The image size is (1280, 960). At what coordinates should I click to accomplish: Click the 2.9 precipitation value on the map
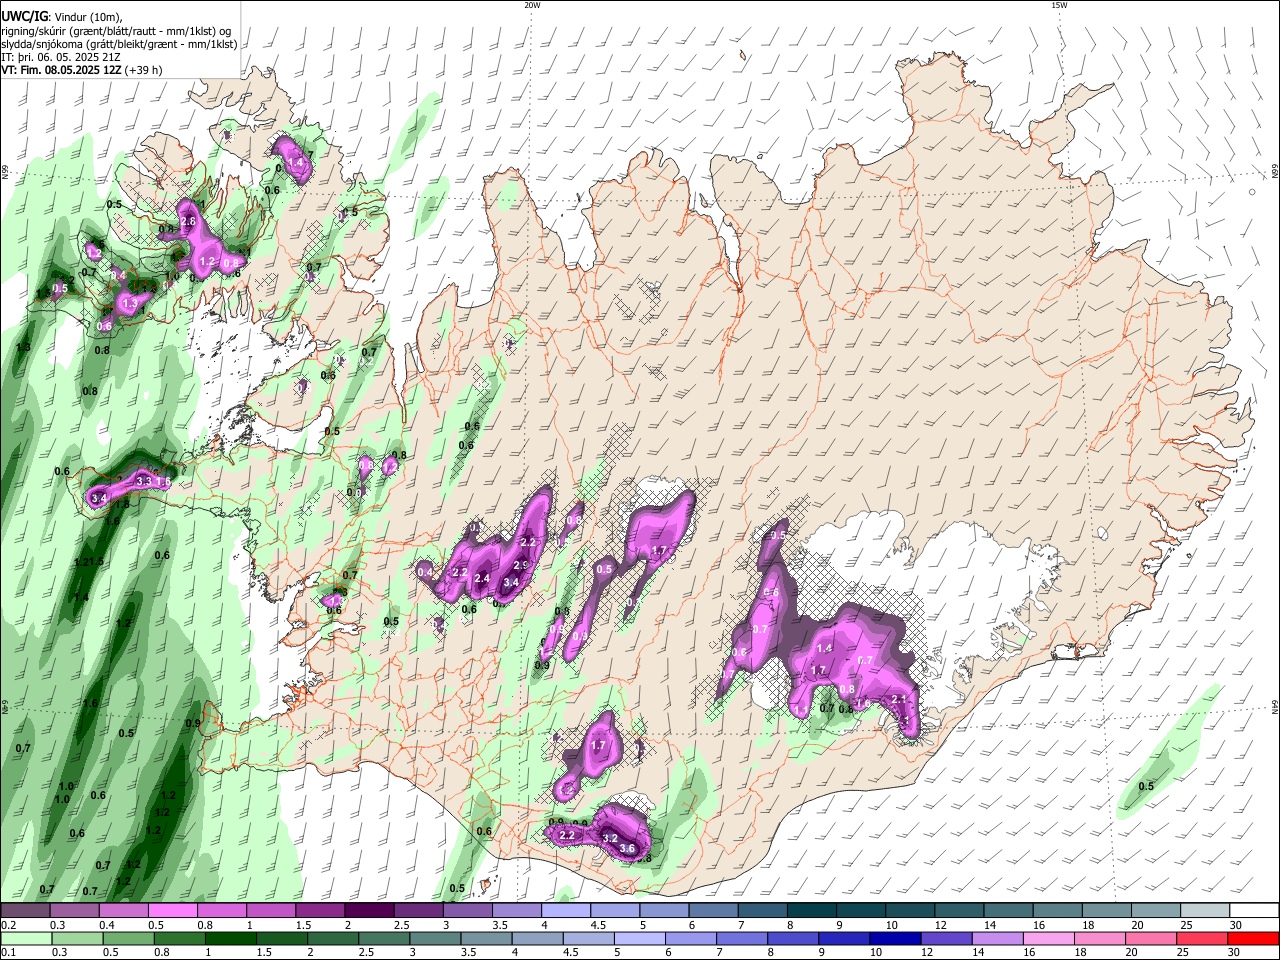[x=520, y=565]
